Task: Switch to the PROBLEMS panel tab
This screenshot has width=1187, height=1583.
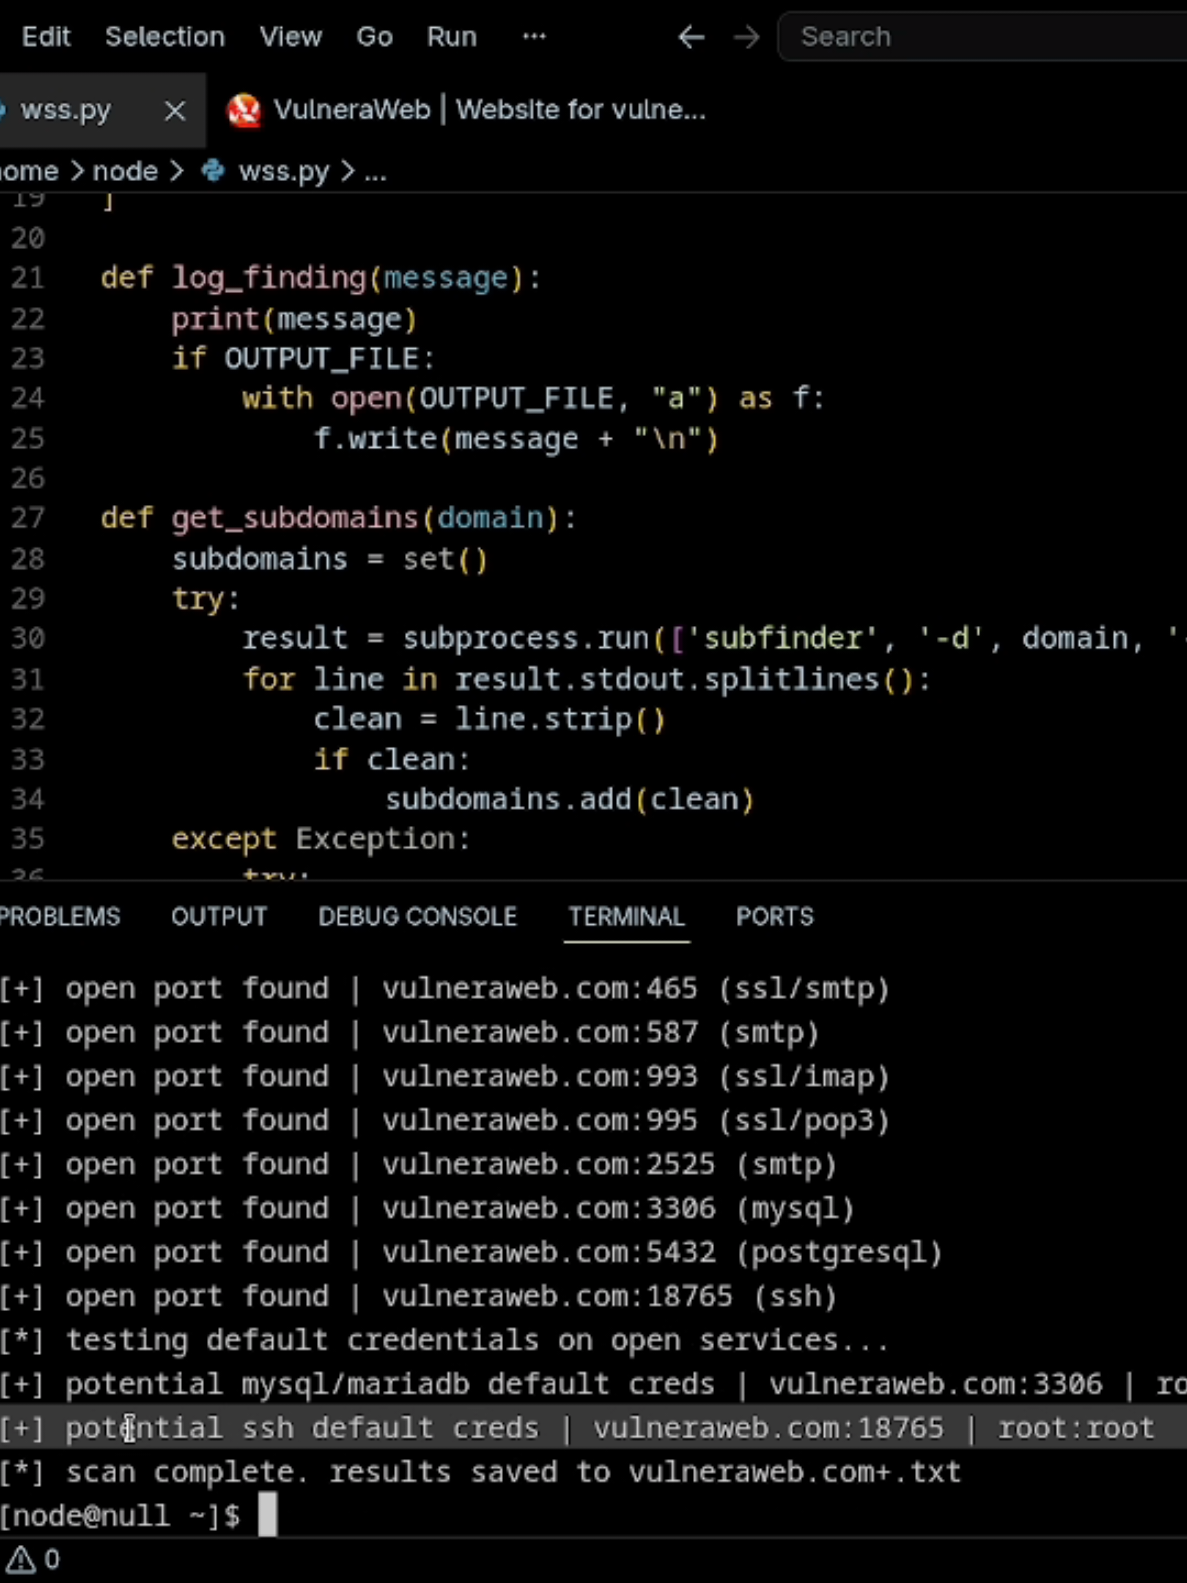Action: (x=59, y=917)
